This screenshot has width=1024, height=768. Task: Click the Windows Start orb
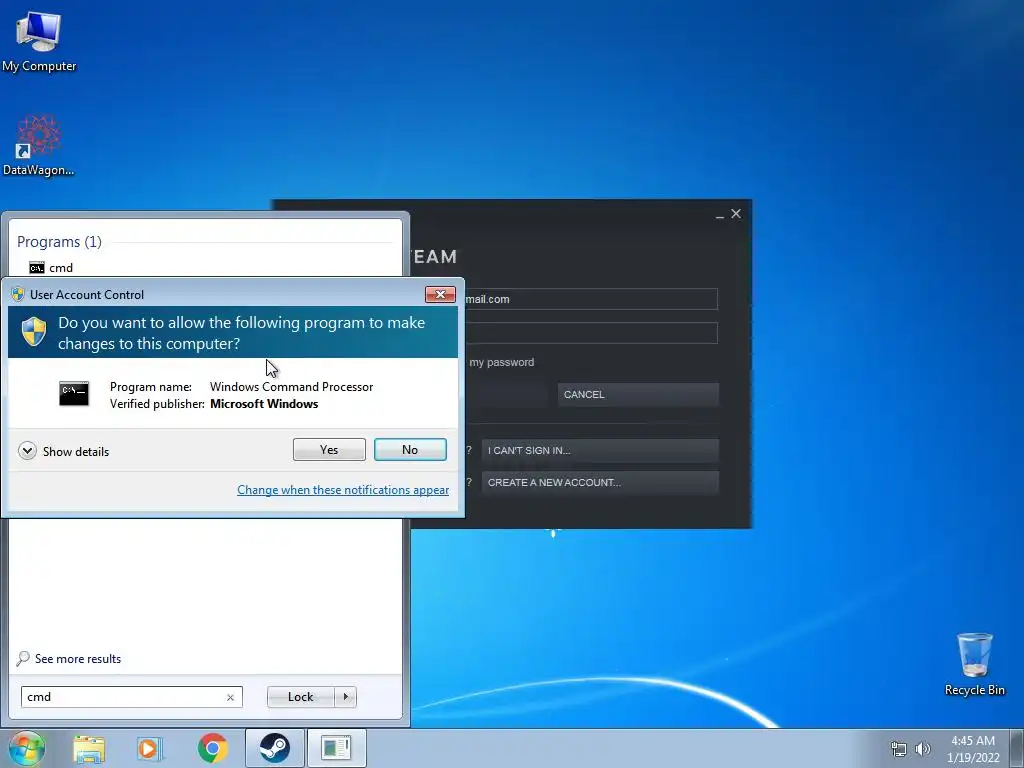click(x=27, y=748)
